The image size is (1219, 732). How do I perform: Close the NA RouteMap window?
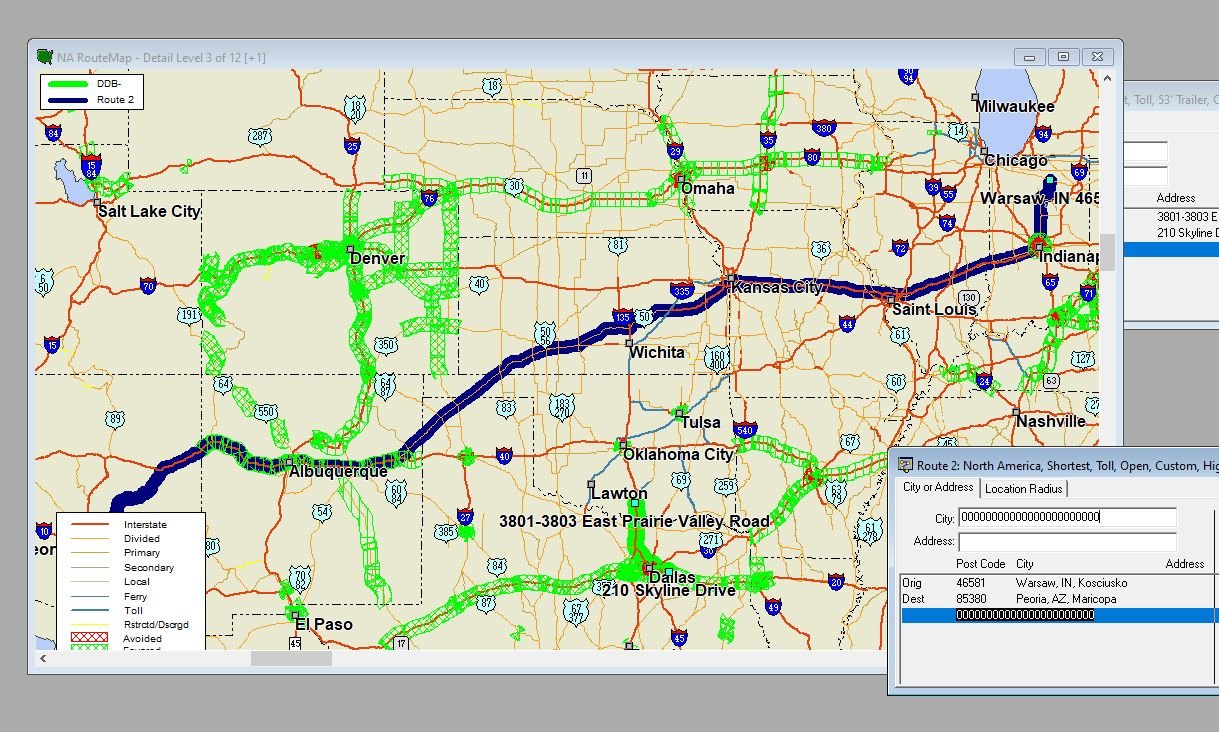pos(1096,57)
